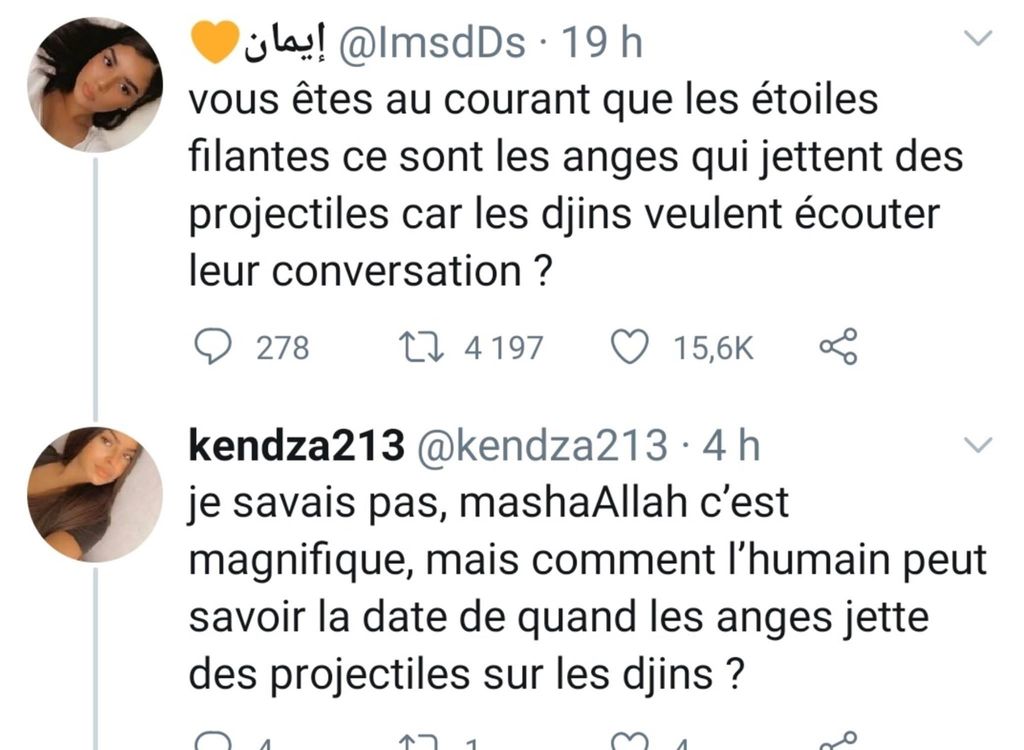Image resolution: width=1024 pixels, height=750 pixels.
Task: Click the reply icon on إيمان's tweet
Action: pos(210,347)
